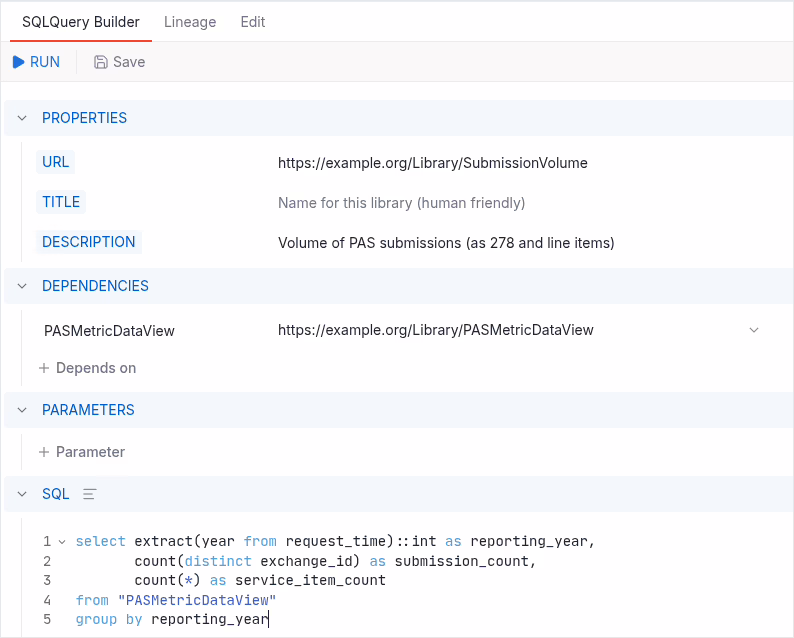Click the PASMetricDataView library URL value
Viewport: 794px width, 638px height.
click(435, 330)
